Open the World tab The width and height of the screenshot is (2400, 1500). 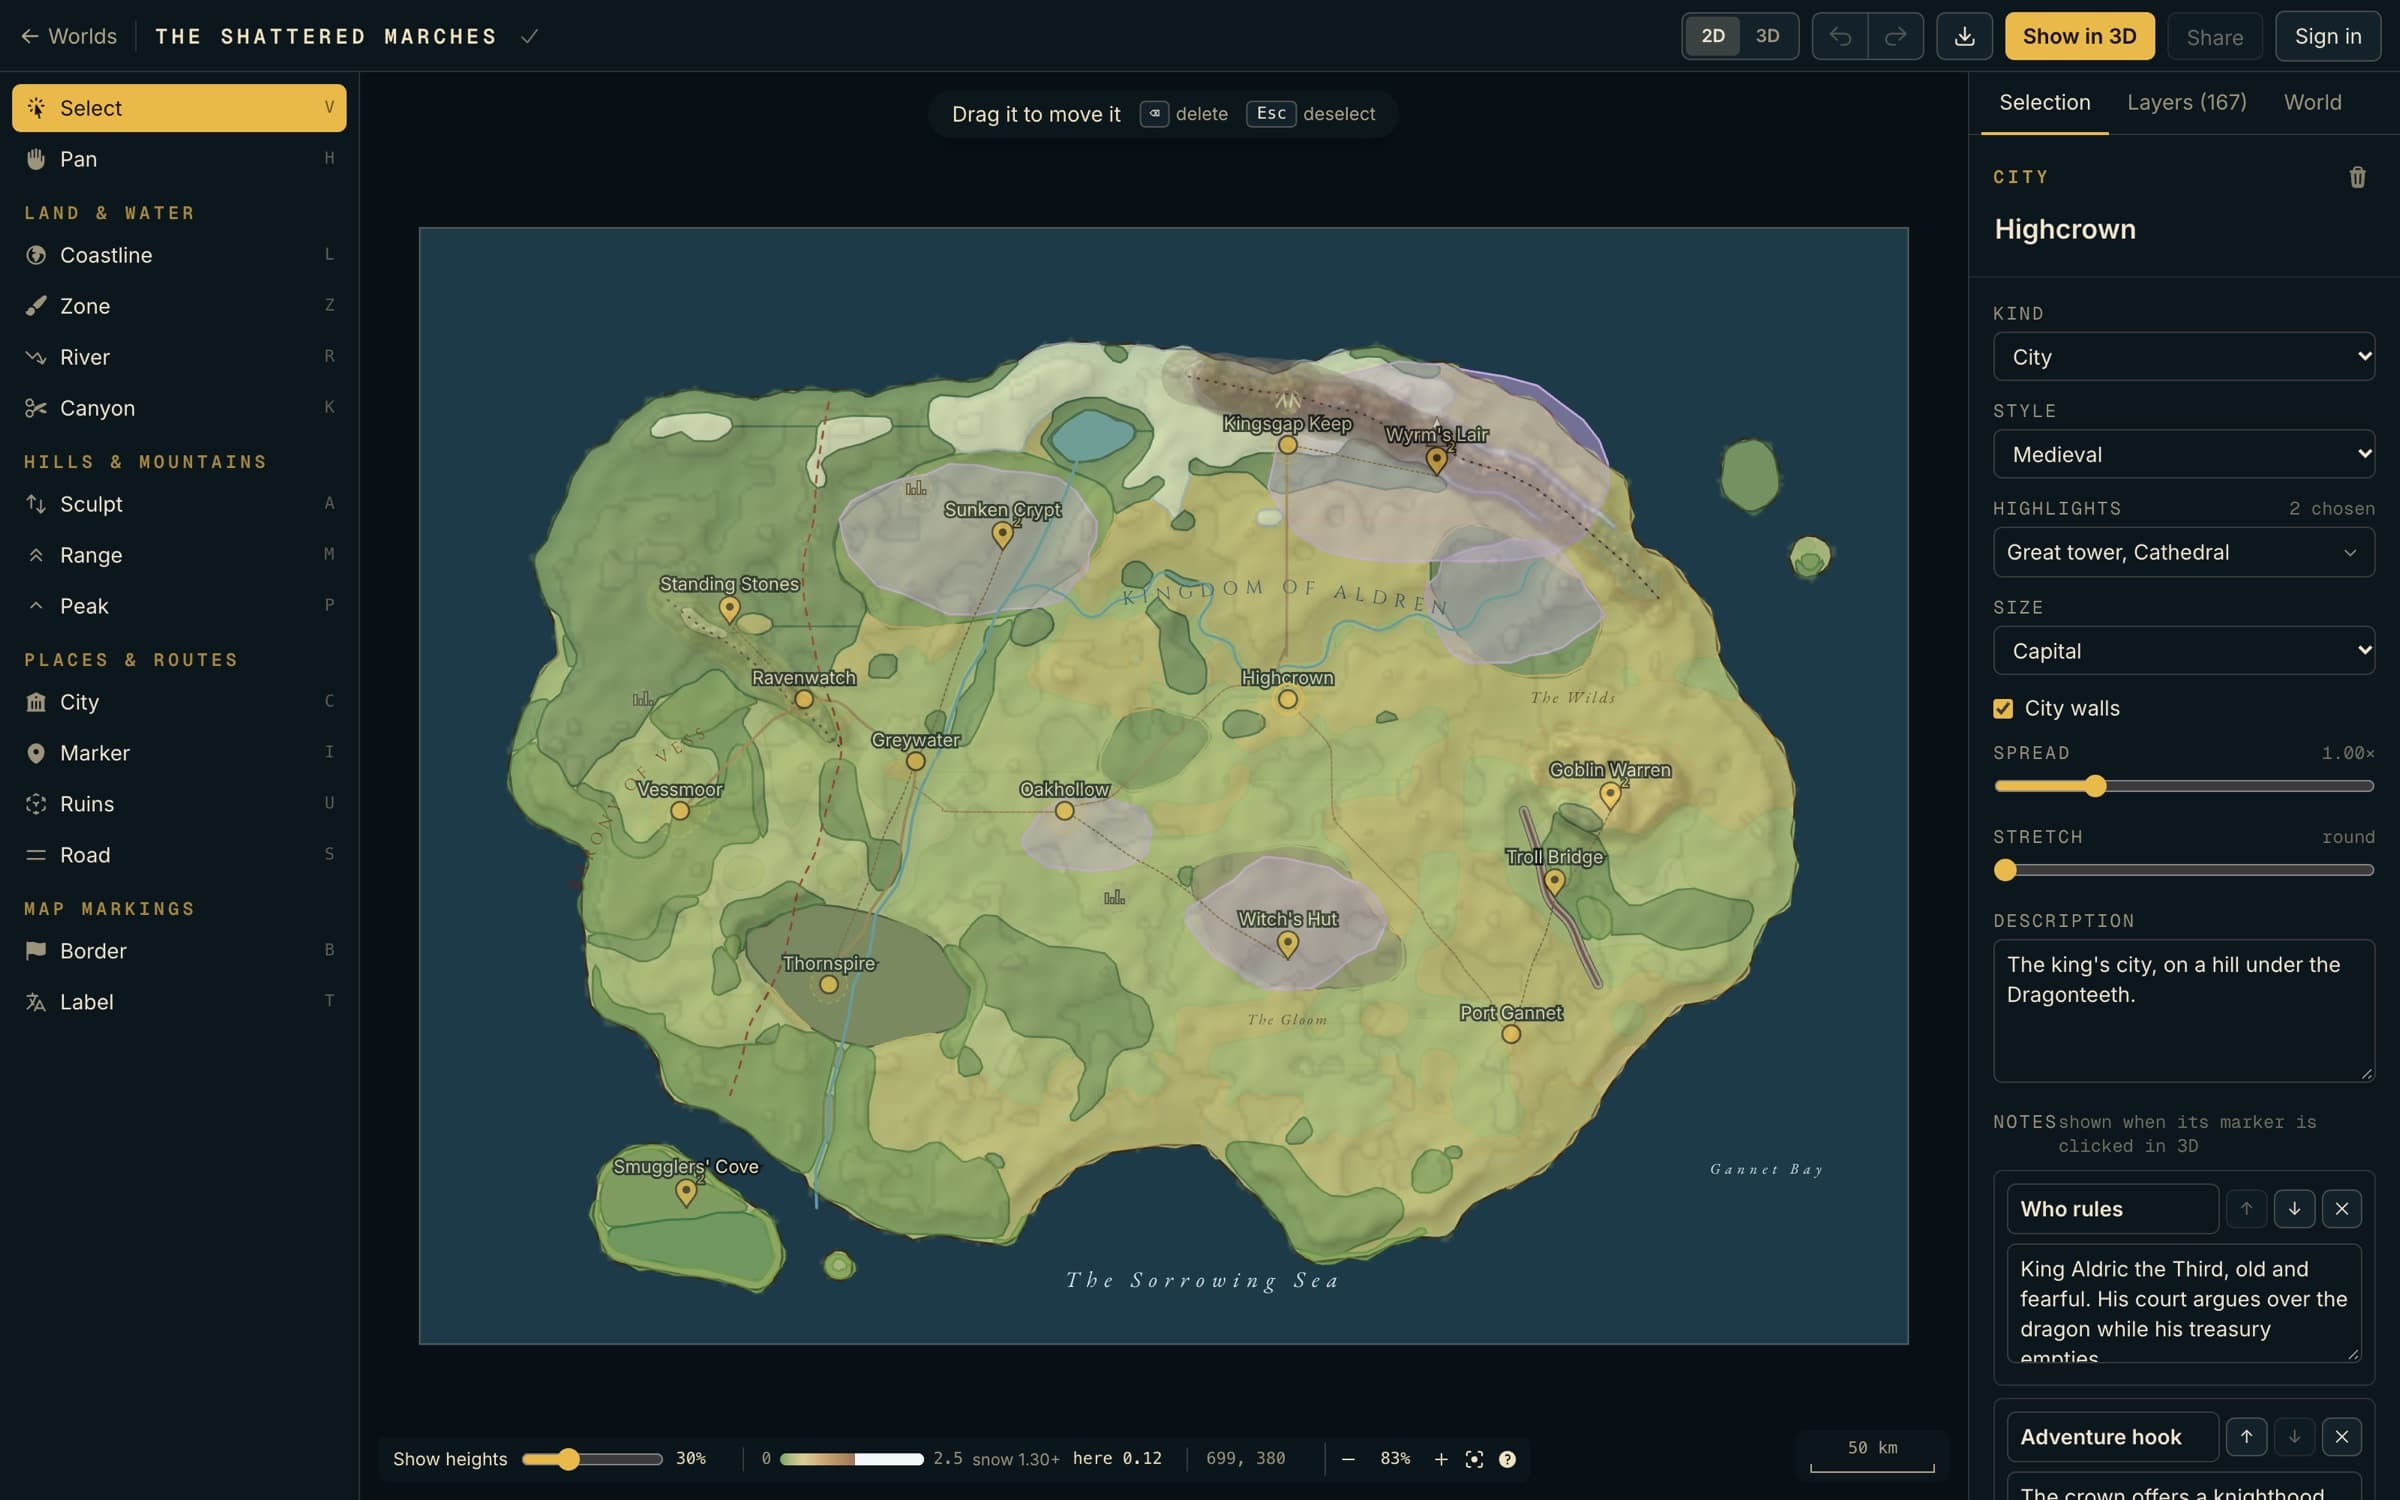pos(2312,102)
